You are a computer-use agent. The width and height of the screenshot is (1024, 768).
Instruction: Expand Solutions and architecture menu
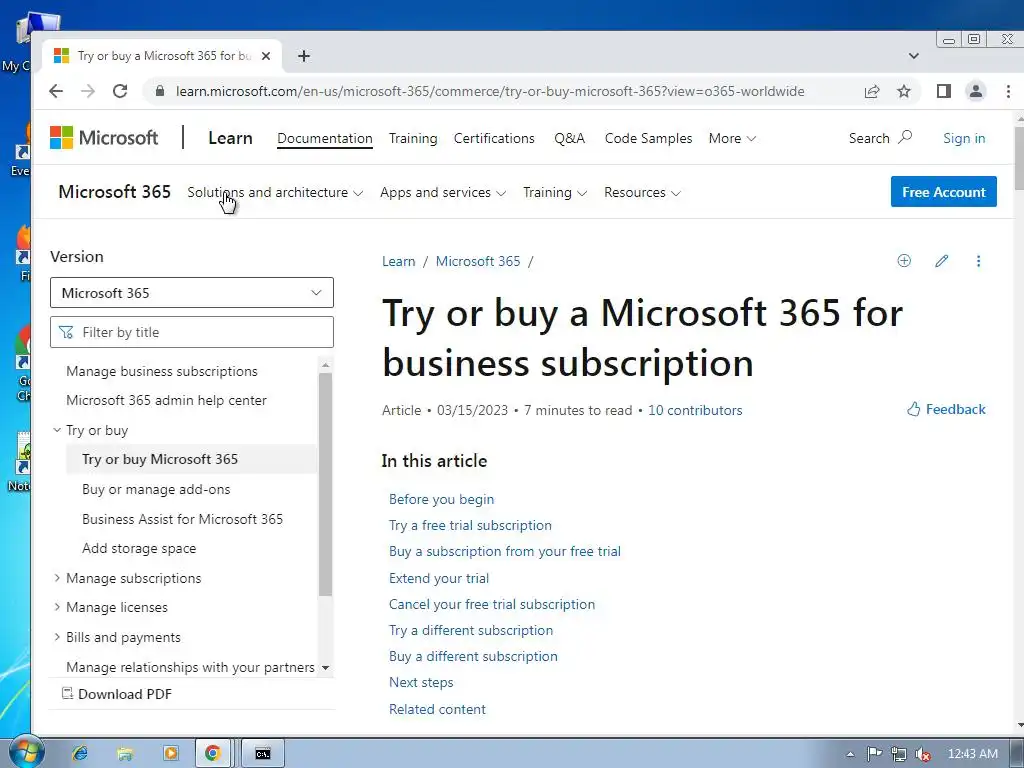[x=275, y=193]
